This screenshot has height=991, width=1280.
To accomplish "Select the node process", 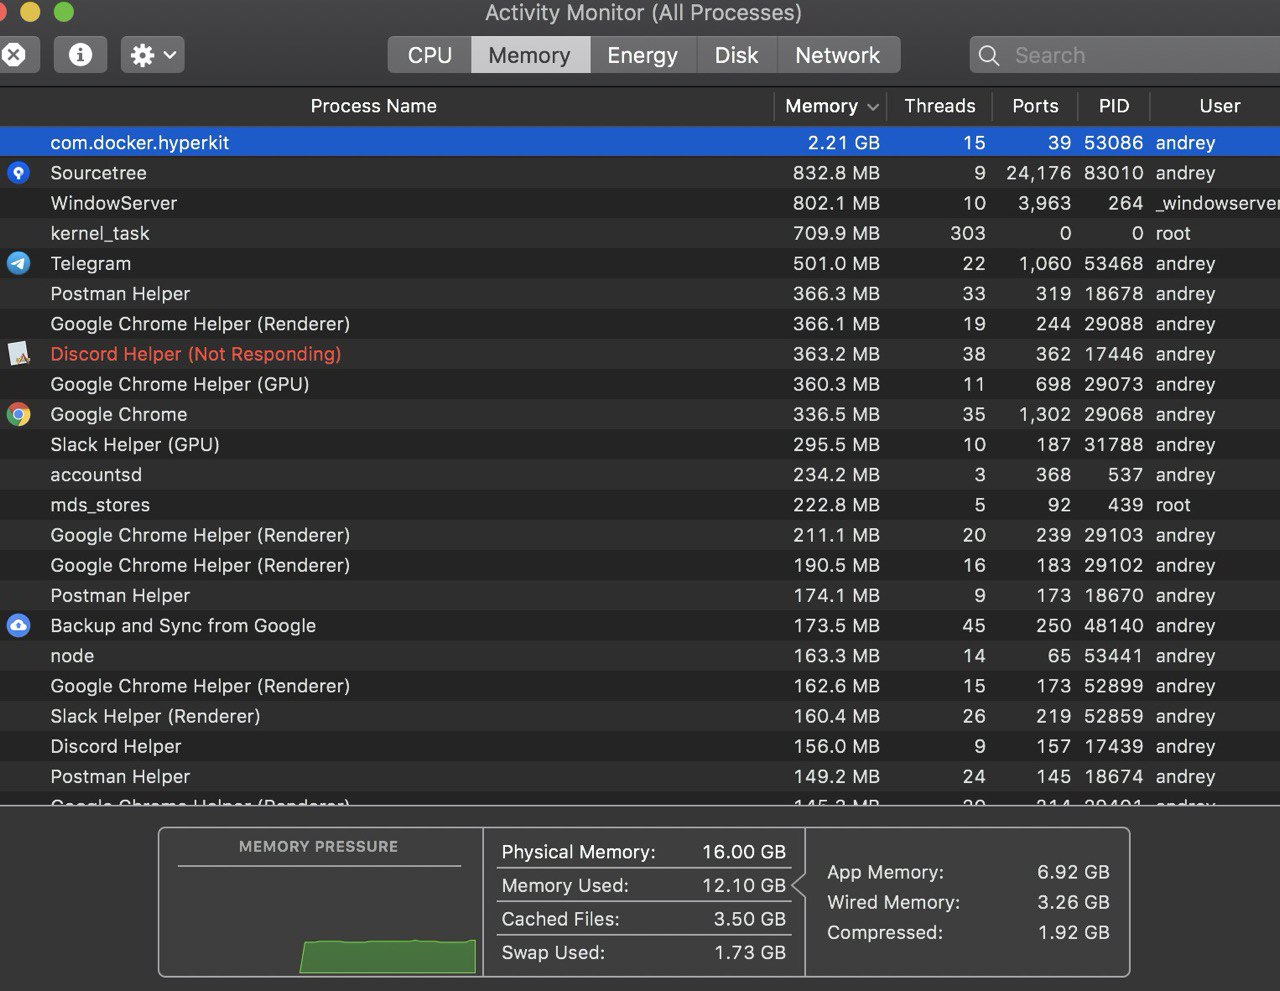I will [72, 656].
